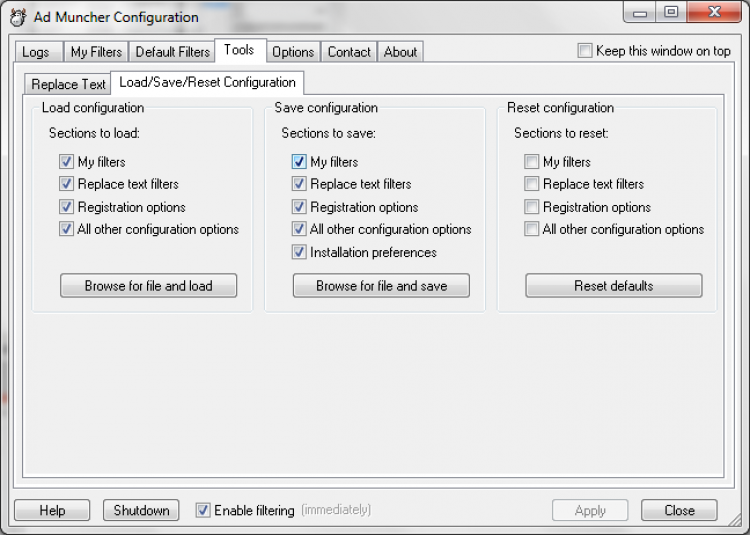This screenshot has height=535, width=750.
Task: Click the Ad Muncher cow icon in title bar
Action: (x=17, y=16)
